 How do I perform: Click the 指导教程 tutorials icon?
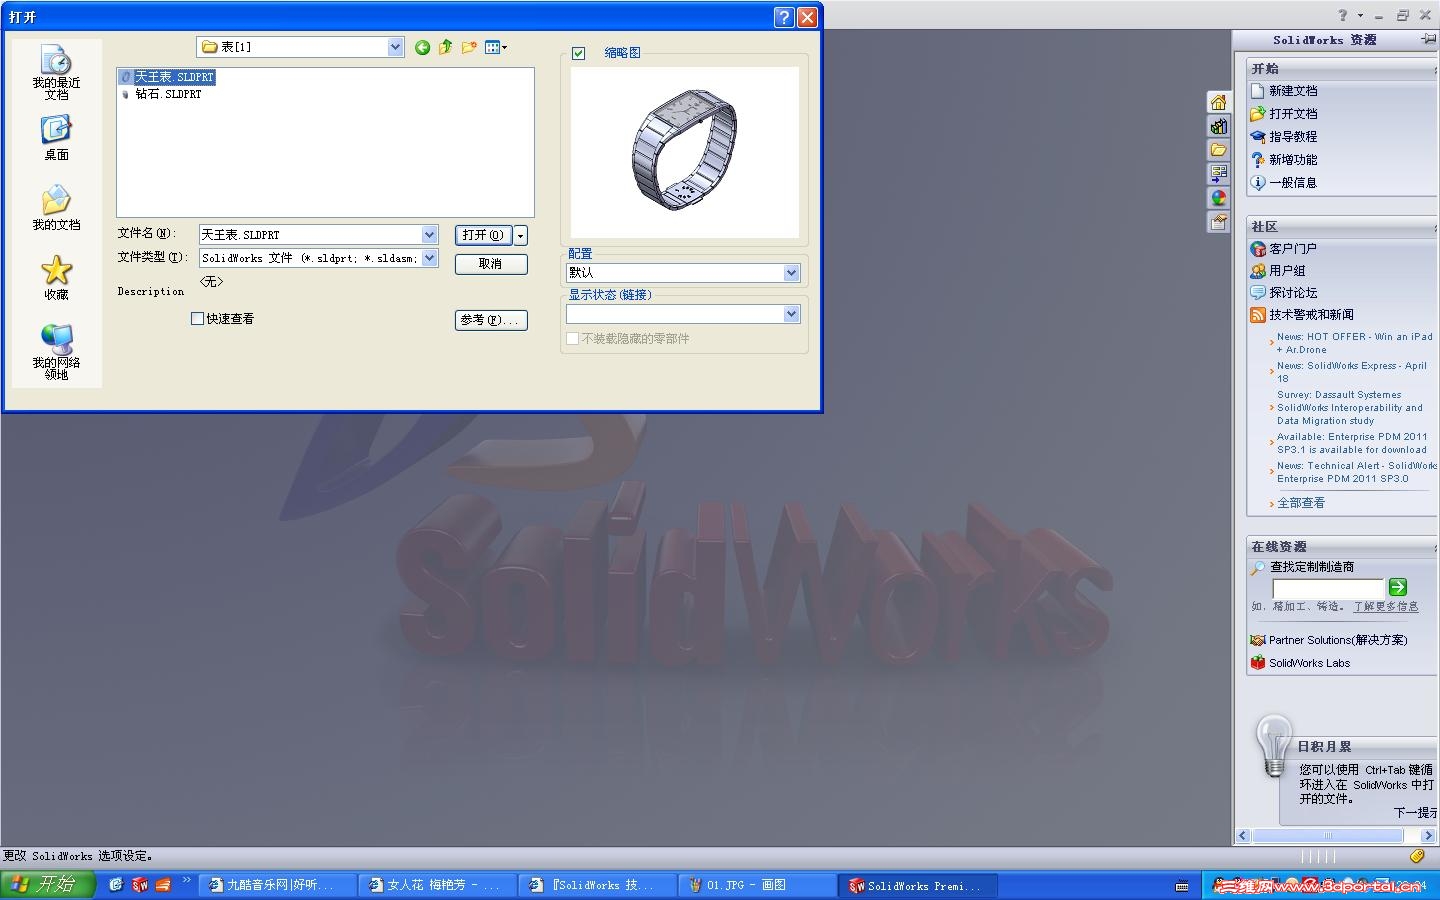click(1258, 136)
